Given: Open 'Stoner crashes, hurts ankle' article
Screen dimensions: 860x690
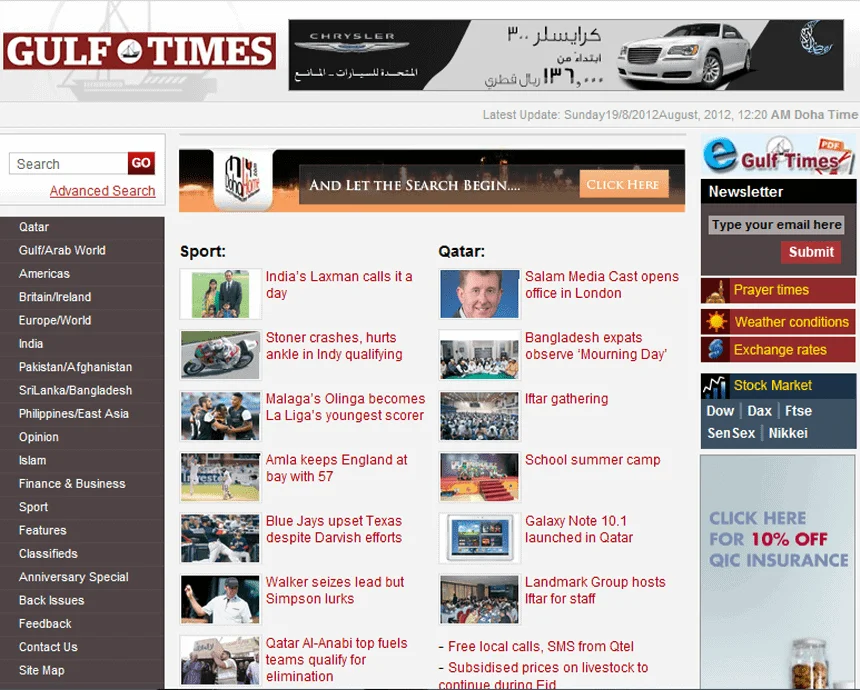Looking at the screenshot, I should [334, 346].
